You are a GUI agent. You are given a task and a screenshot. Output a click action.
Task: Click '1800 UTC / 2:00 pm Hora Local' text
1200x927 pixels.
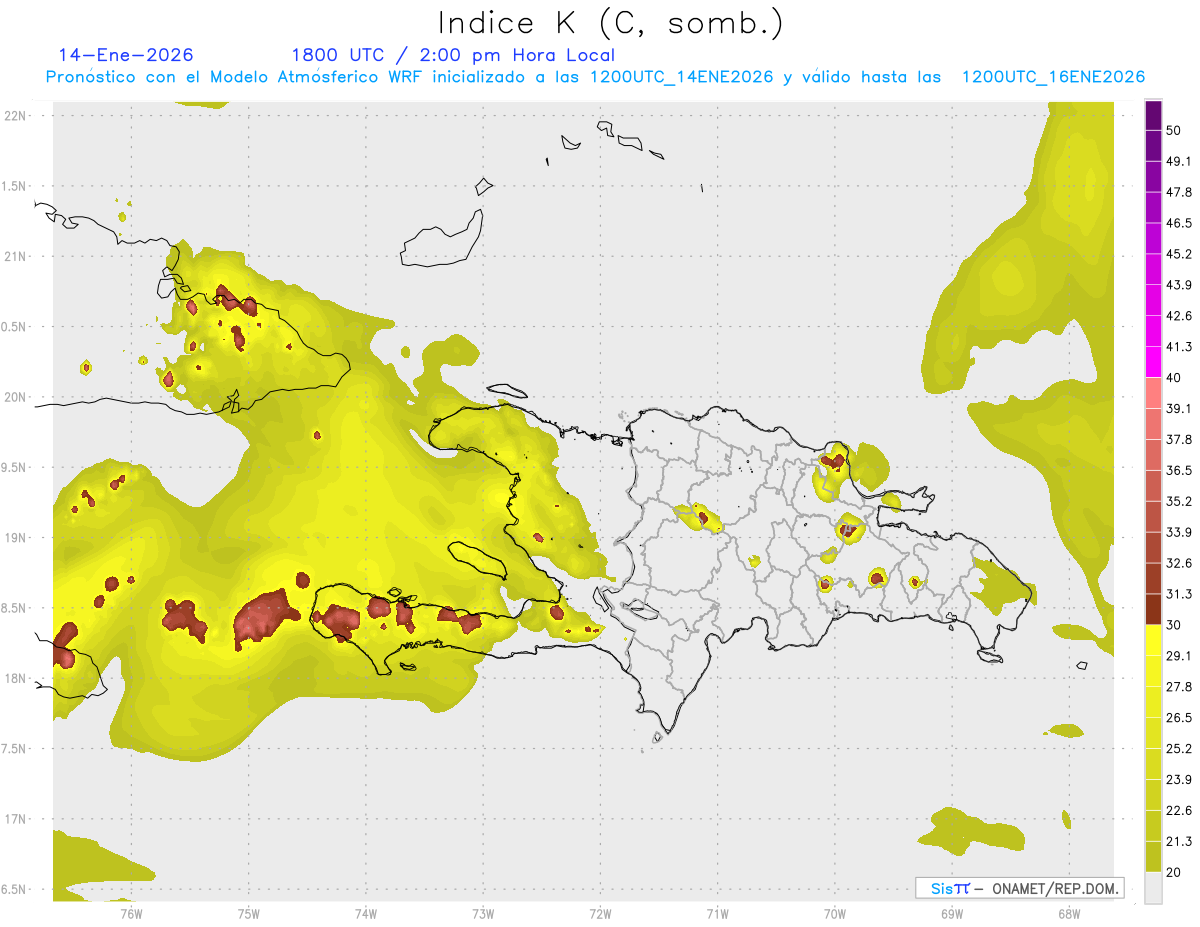coord(453,55)
